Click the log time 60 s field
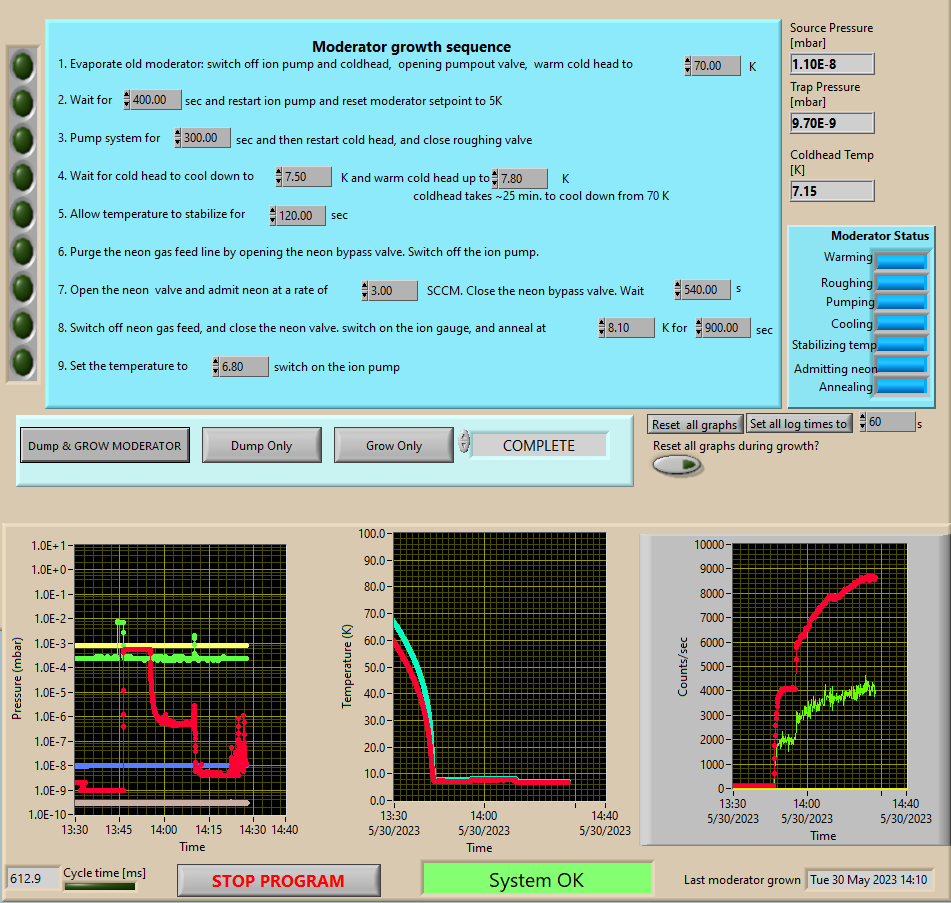 tap(890, 421)
